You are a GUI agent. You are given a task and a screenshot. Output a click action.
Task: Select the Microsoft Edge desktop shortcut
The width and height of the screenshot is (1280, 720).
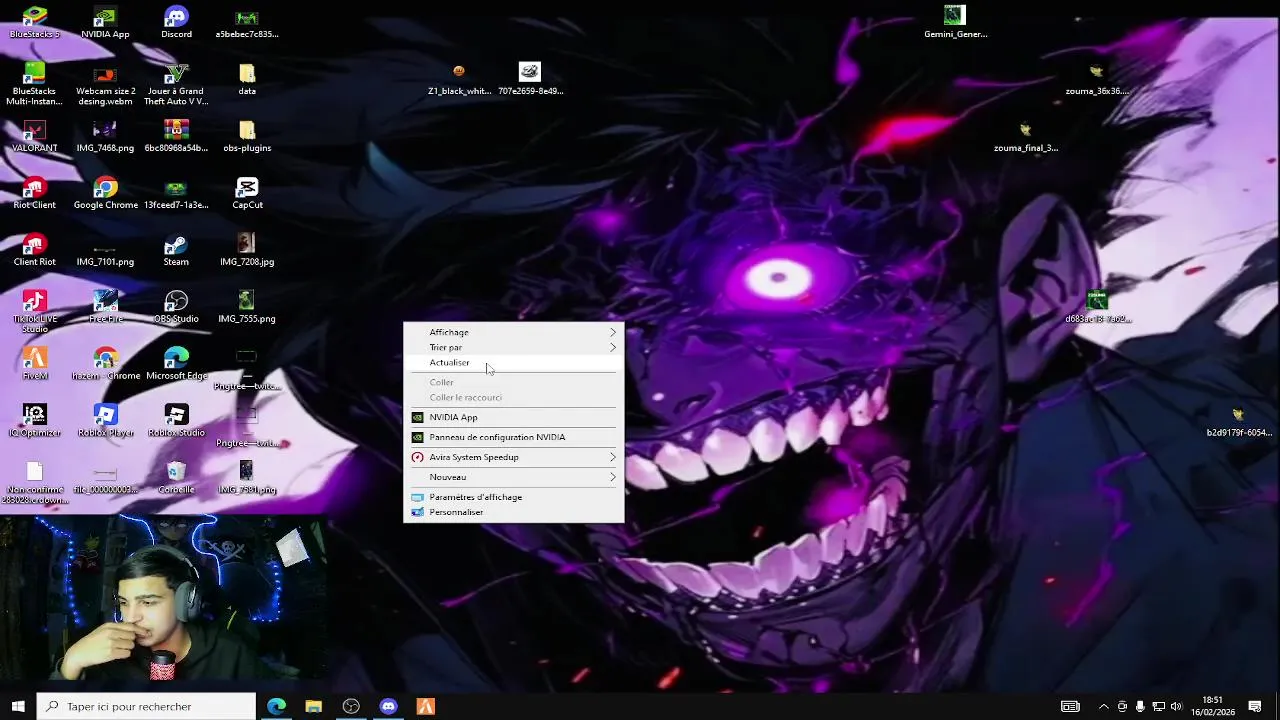176,364
